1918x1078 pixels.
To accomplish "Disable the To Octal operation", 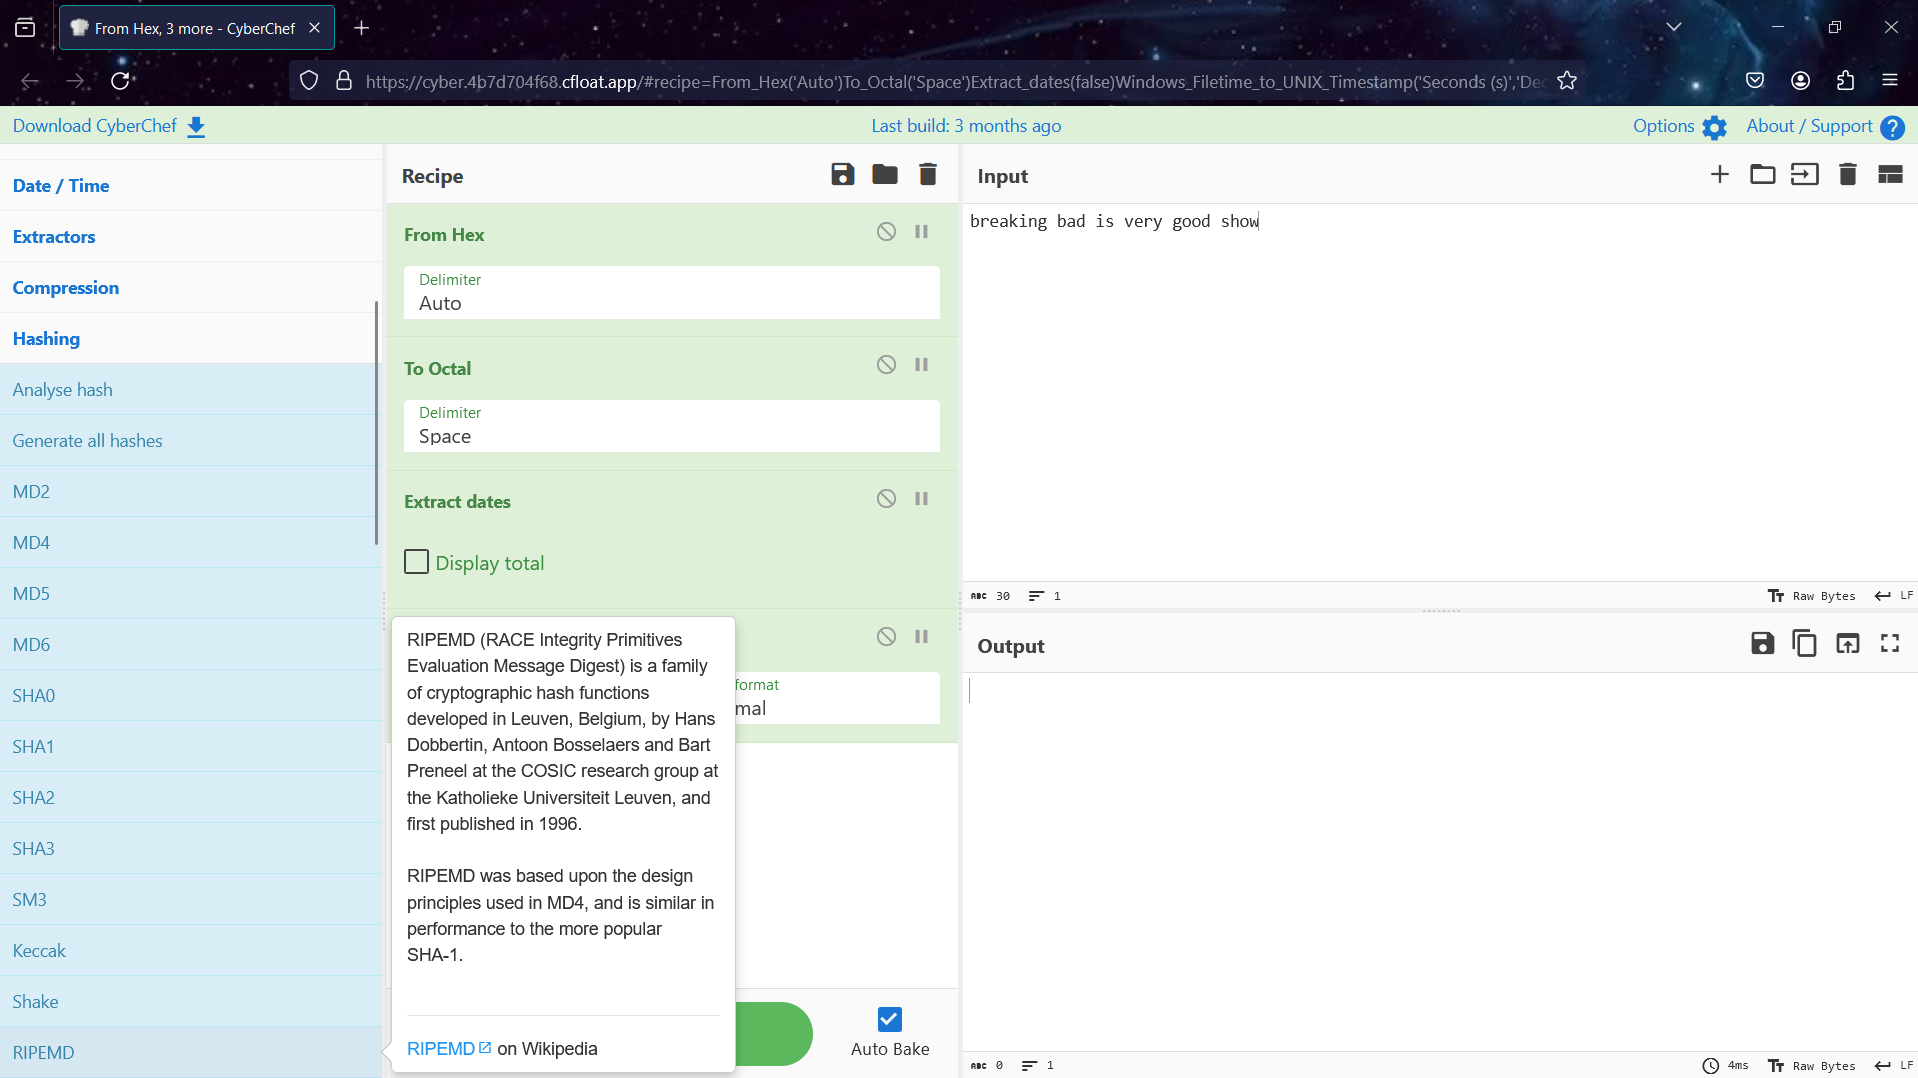I will [x=886, y=365].
